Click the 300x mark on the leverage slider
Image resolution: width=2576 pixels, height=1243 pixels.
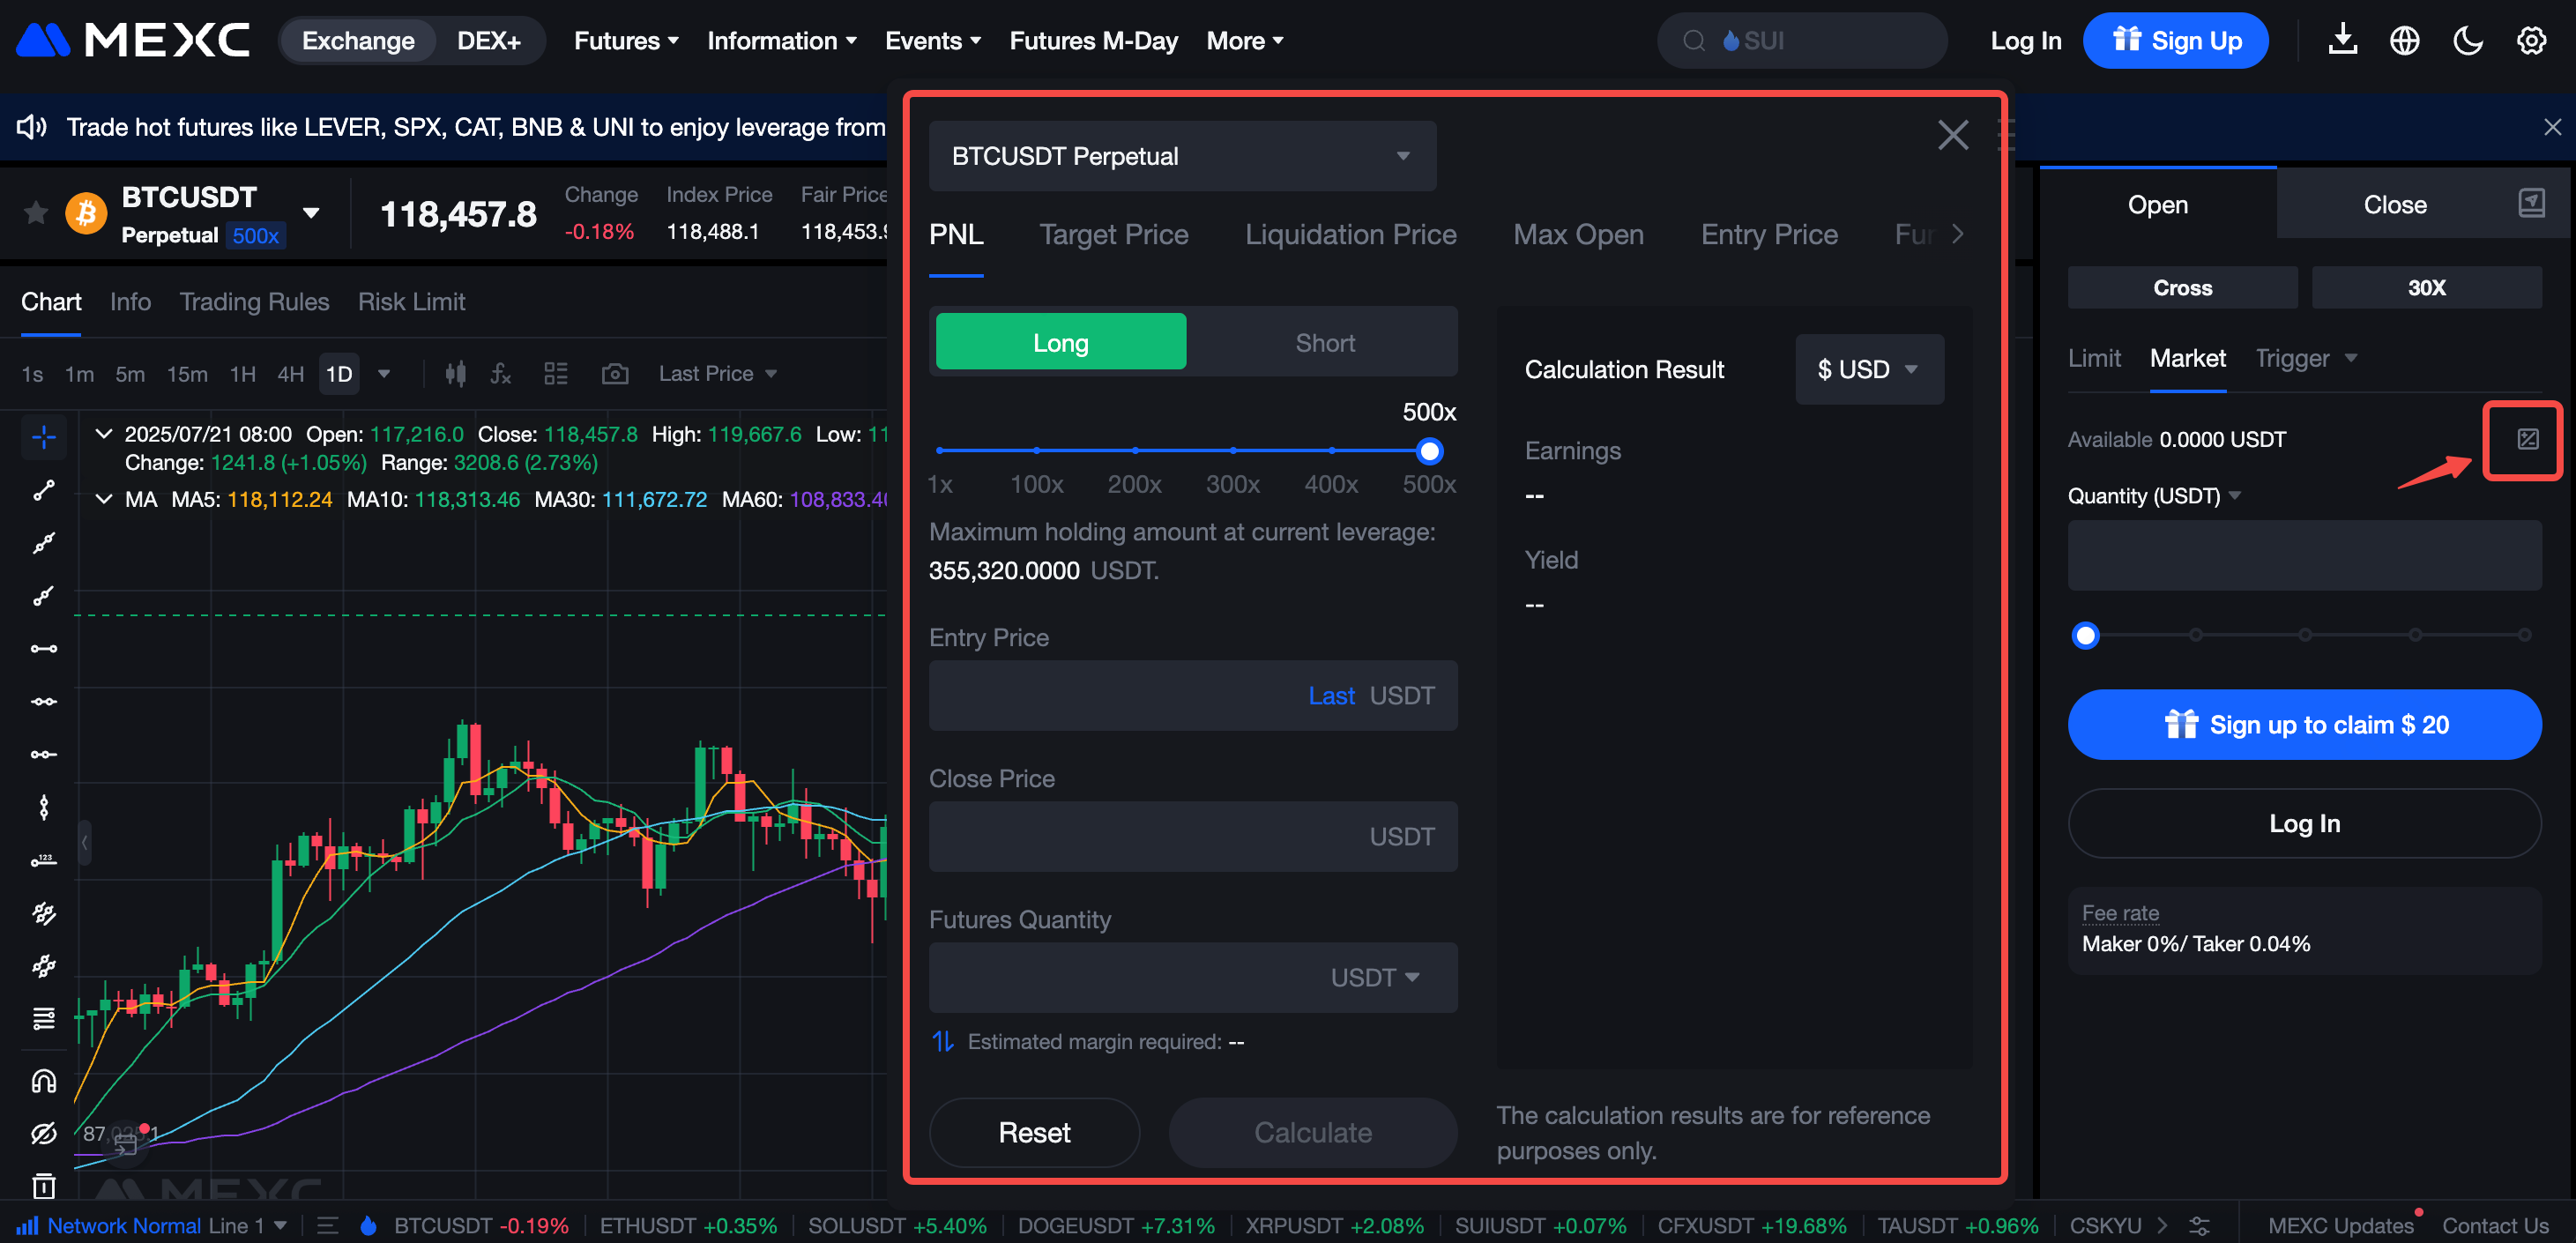point(1232,451)
